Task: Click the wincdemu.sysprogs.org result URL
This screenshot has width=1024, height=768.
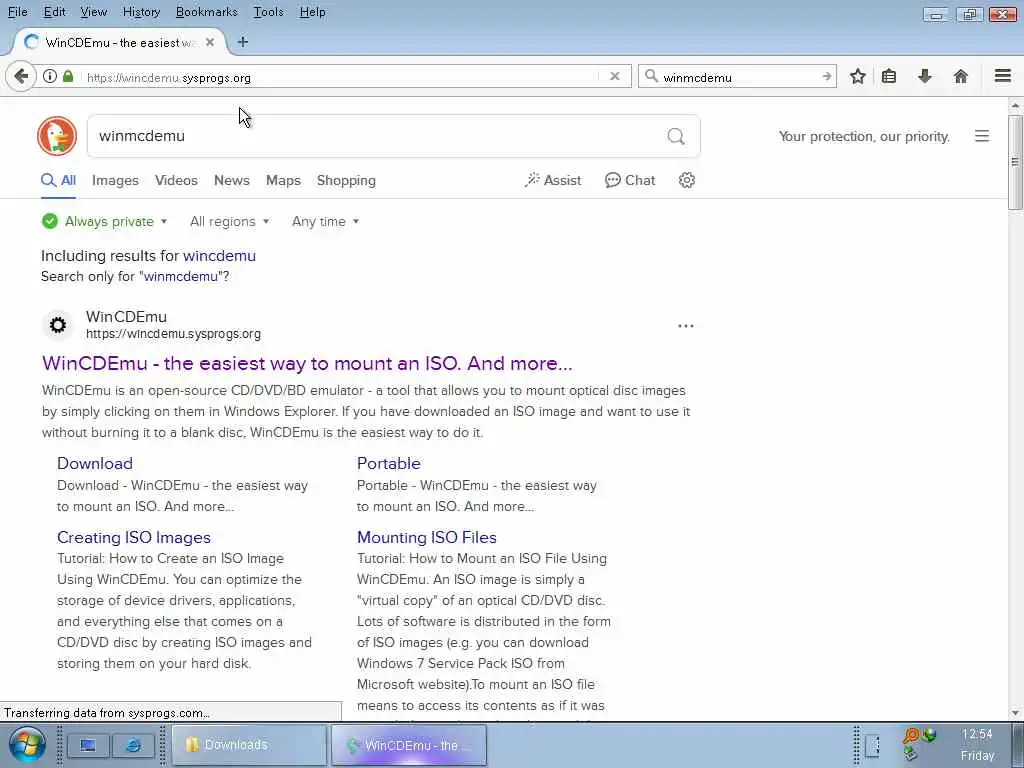Action: pyautogui.click(x=173, y=334)
